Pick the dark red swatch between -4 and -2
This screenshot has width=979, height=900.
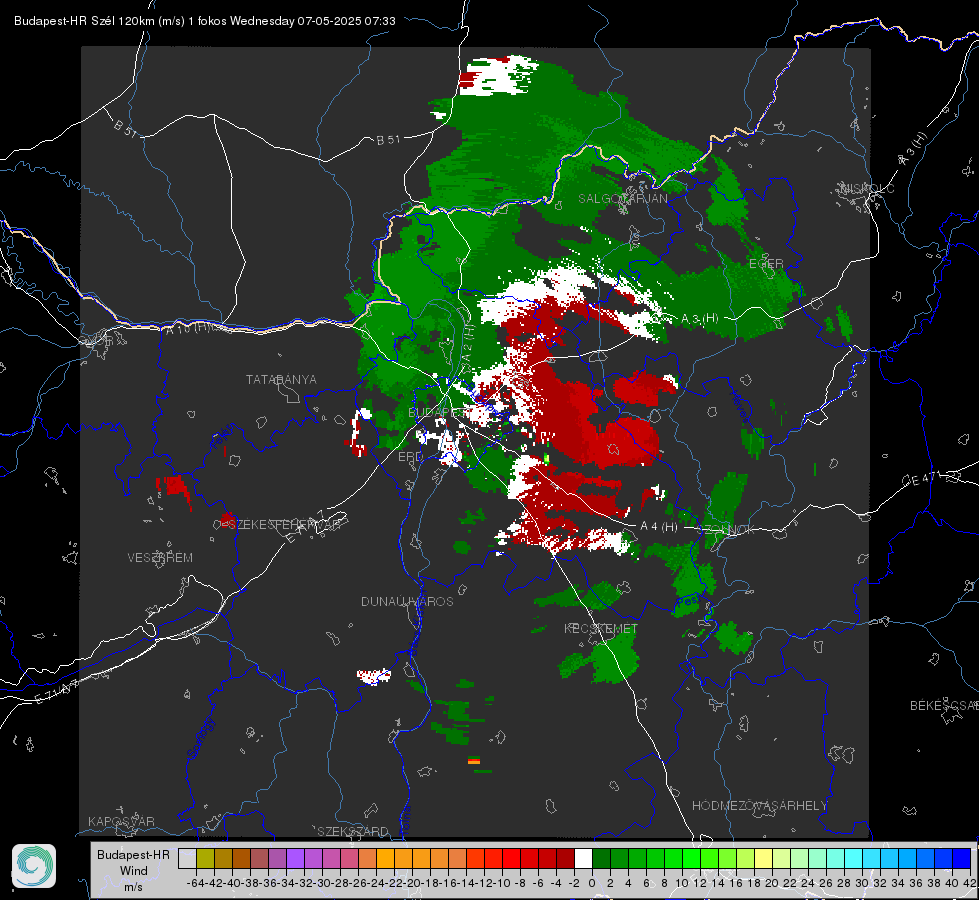566,859
